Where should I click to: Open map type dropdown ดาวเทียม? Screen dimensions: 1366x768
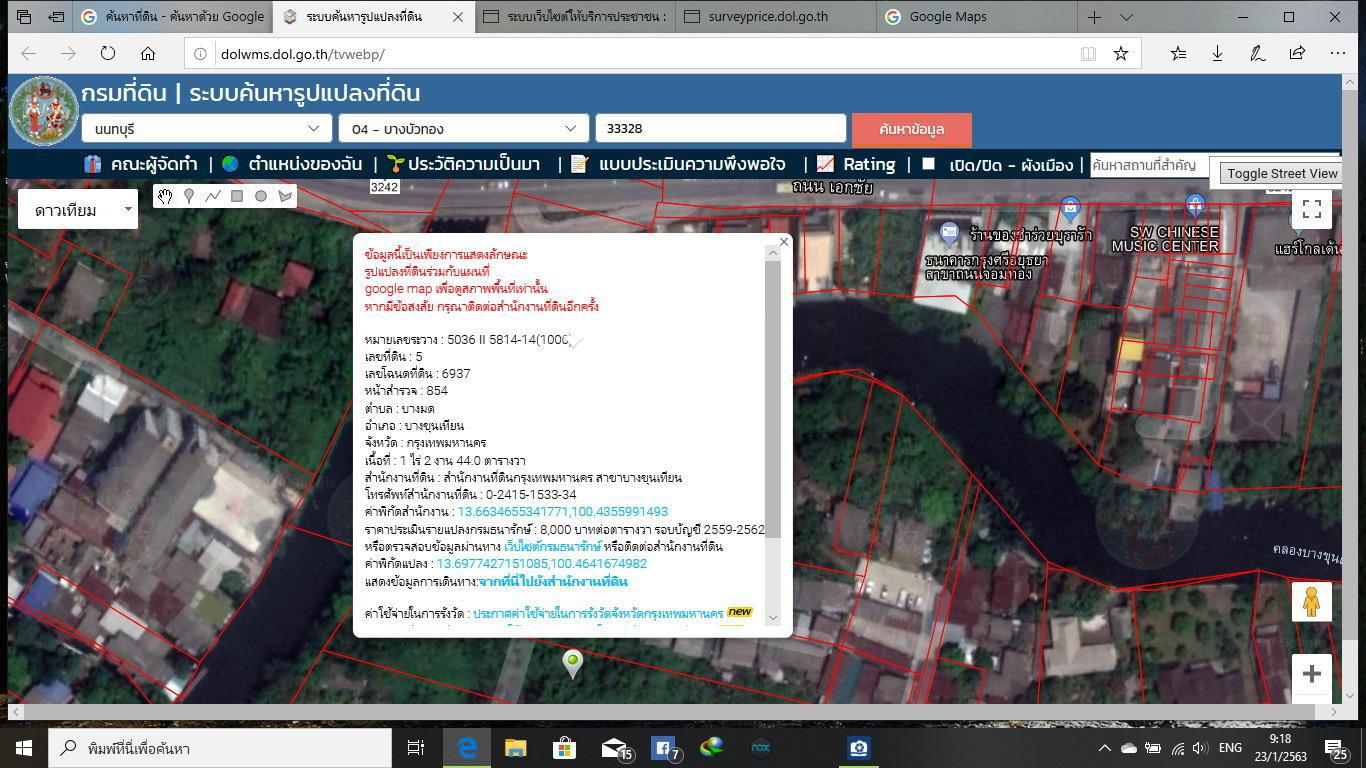pos(78,210)
